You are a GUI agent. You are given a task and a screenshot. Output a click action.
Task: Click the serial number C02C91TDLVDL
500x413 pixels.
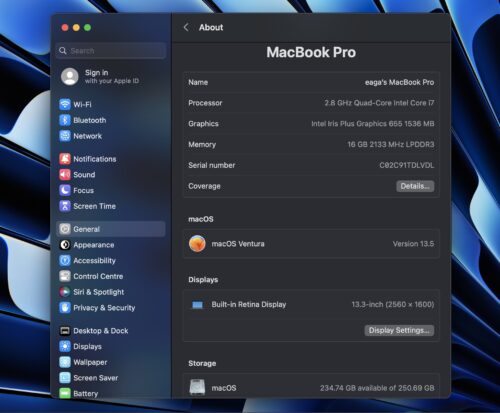(407, 165)
